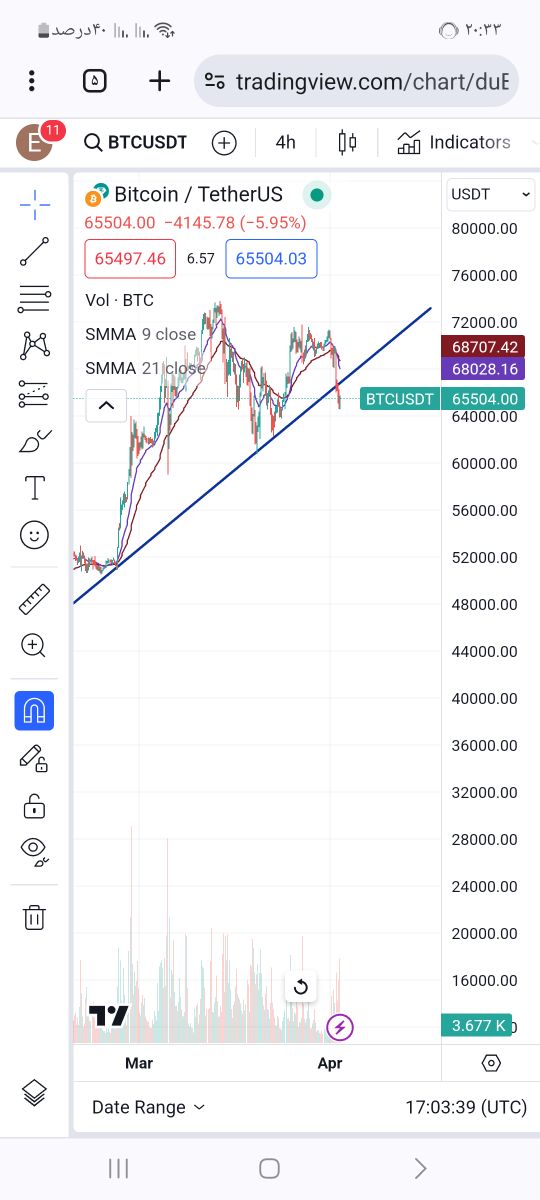Image resolution: width=540 pixels, height=1200 pixels.
Task: Toggle stay in drawing mode
Action: pyautogui.click(x=34, y=758)
